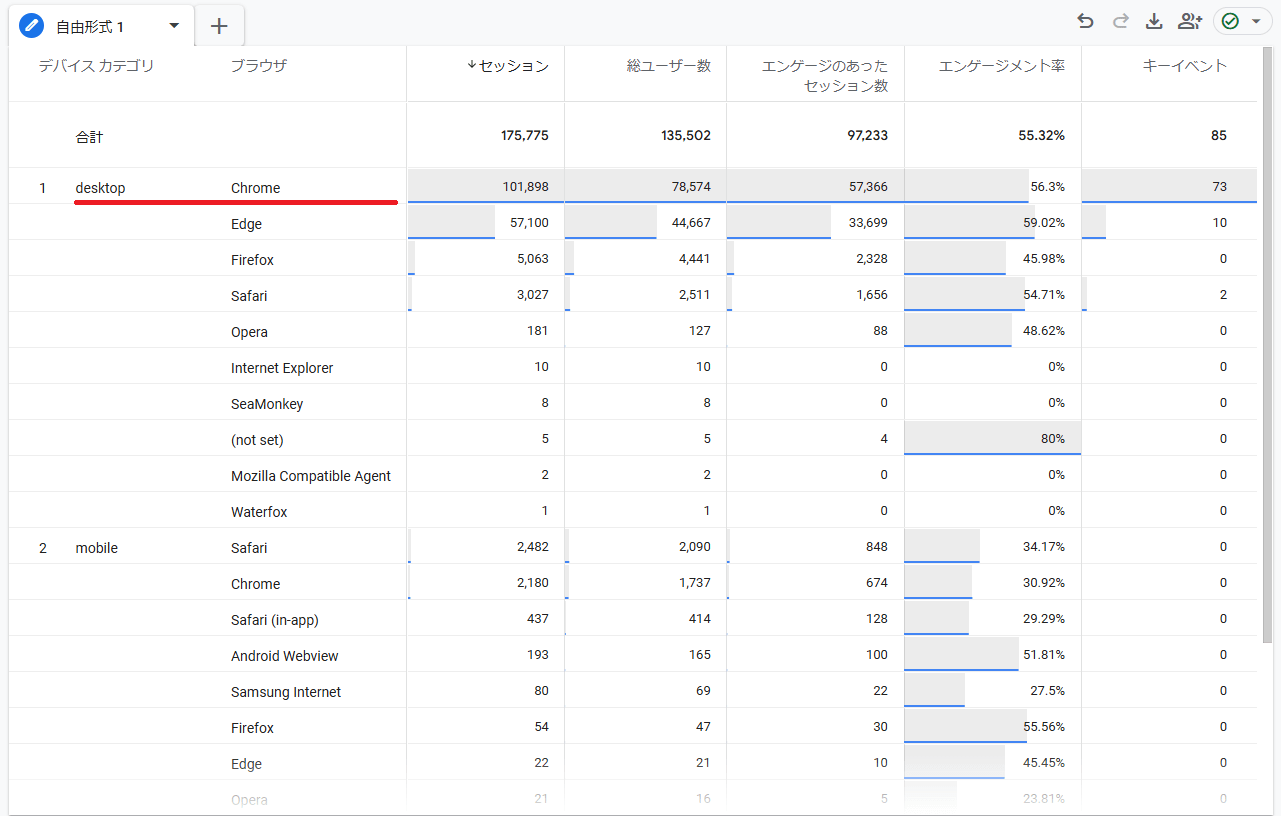Click the エンゲージメント率 column header

click(x=1001, y=66)
